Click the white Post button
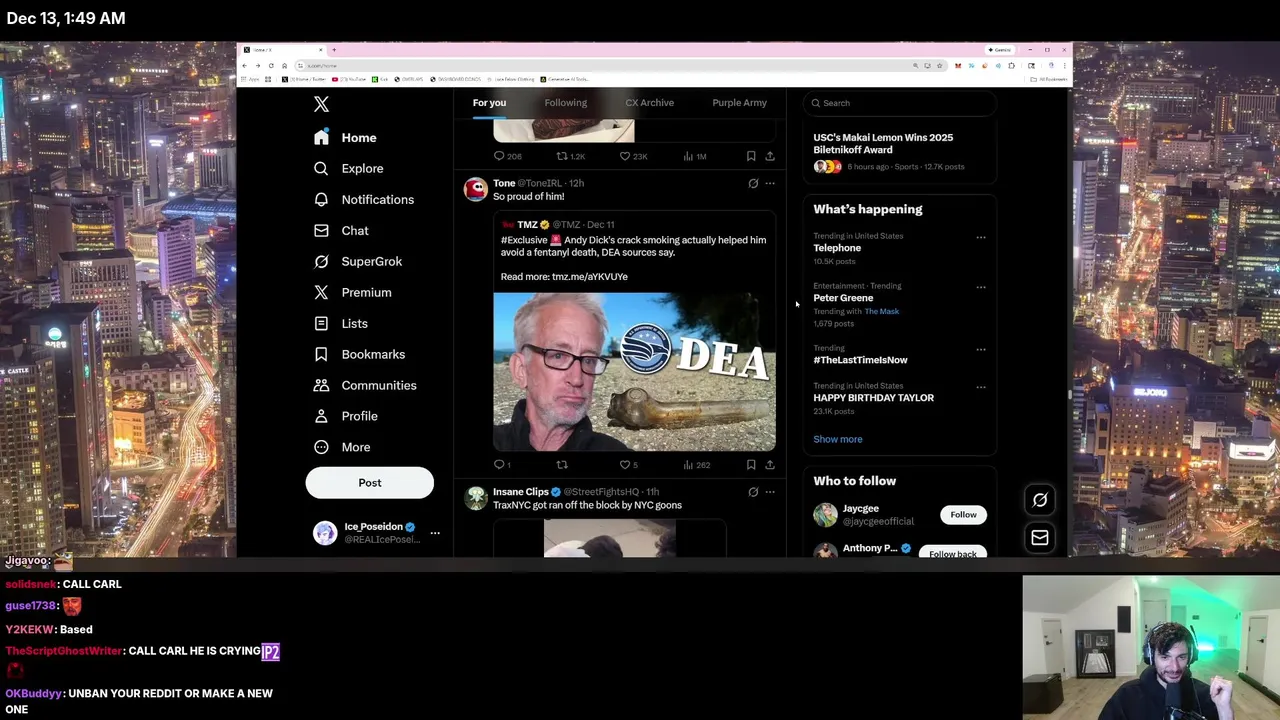This screenshot has width=1280, height=720. click(370, 483)
